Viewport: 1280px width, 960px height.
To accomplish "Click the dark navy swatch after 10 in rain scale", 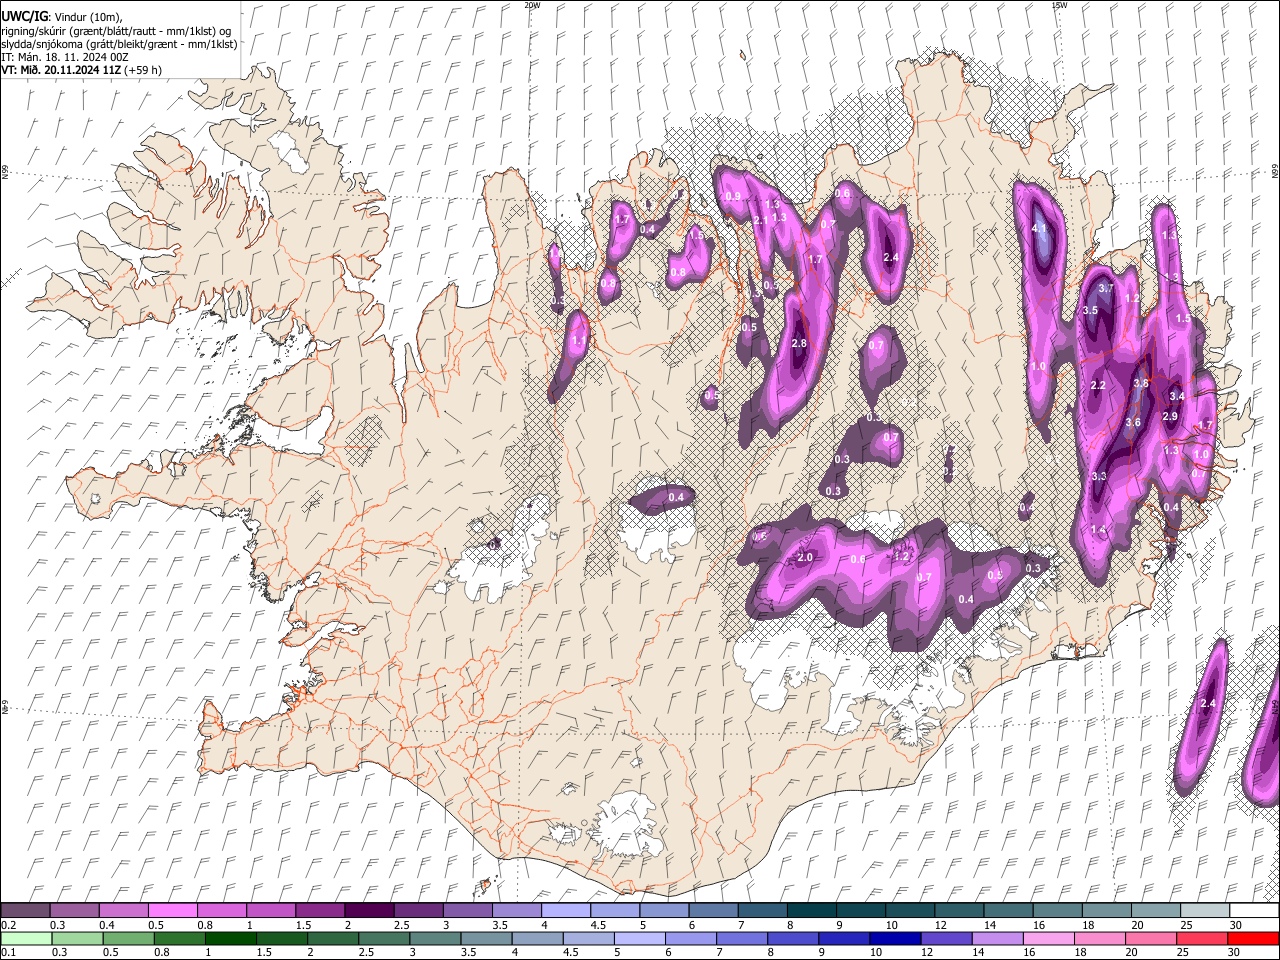I will point(895,938).
